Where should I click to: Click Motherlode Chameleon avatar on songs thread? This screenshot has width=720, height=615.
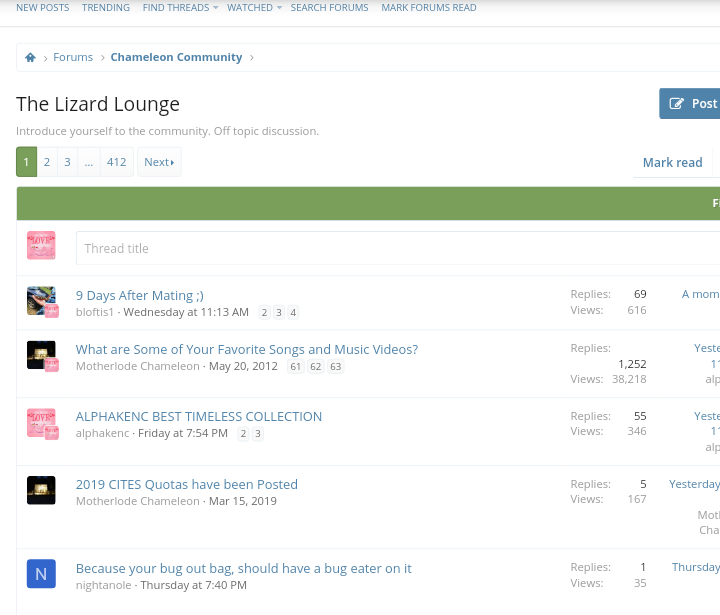[x=41, y=355]
